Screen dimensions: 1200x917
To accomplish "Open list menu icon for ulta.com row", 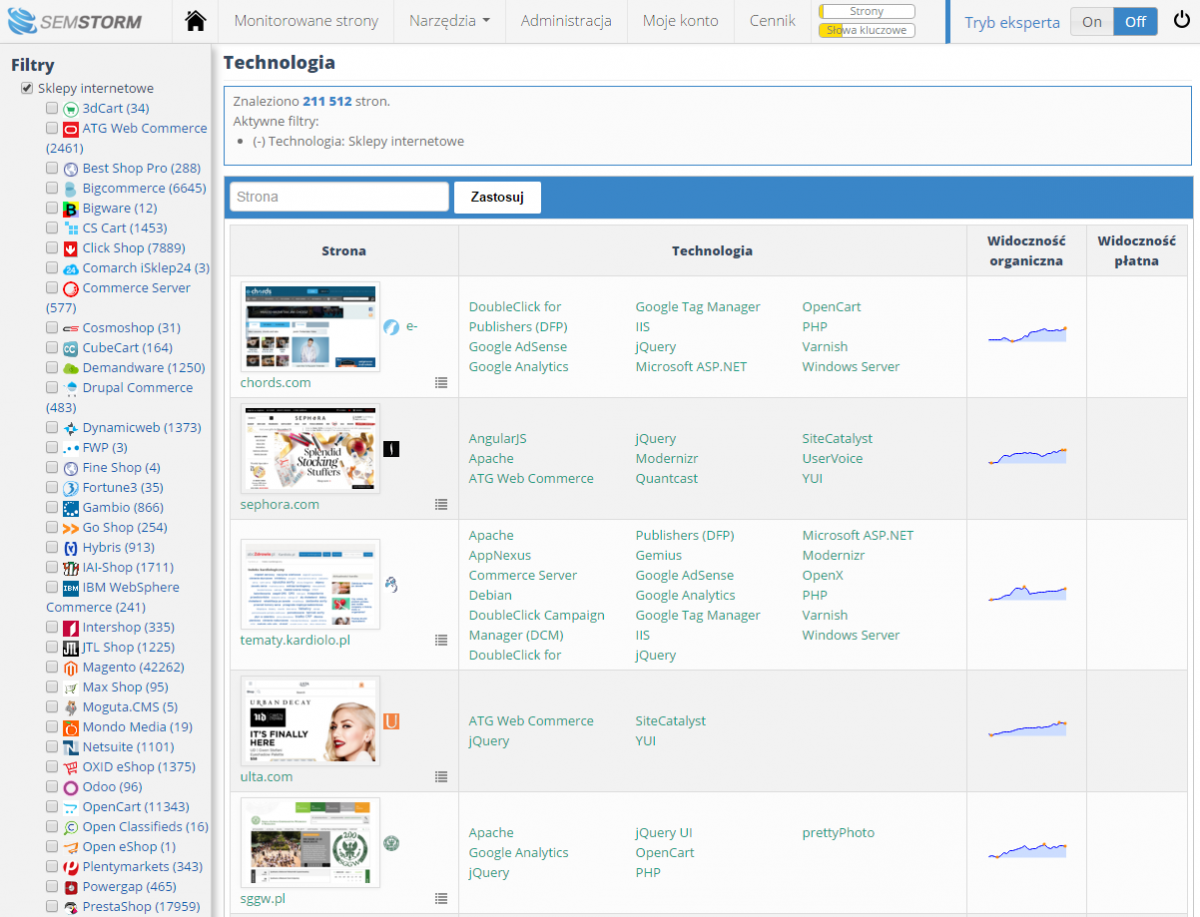I will [441, 776].
